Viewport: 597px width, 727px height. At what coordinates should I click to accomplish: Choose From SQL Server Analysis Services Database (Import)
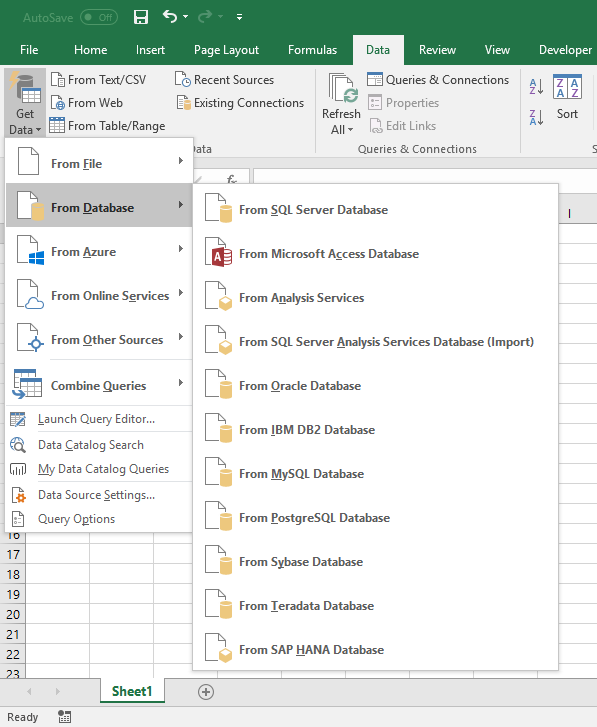(x=375, y=342)
